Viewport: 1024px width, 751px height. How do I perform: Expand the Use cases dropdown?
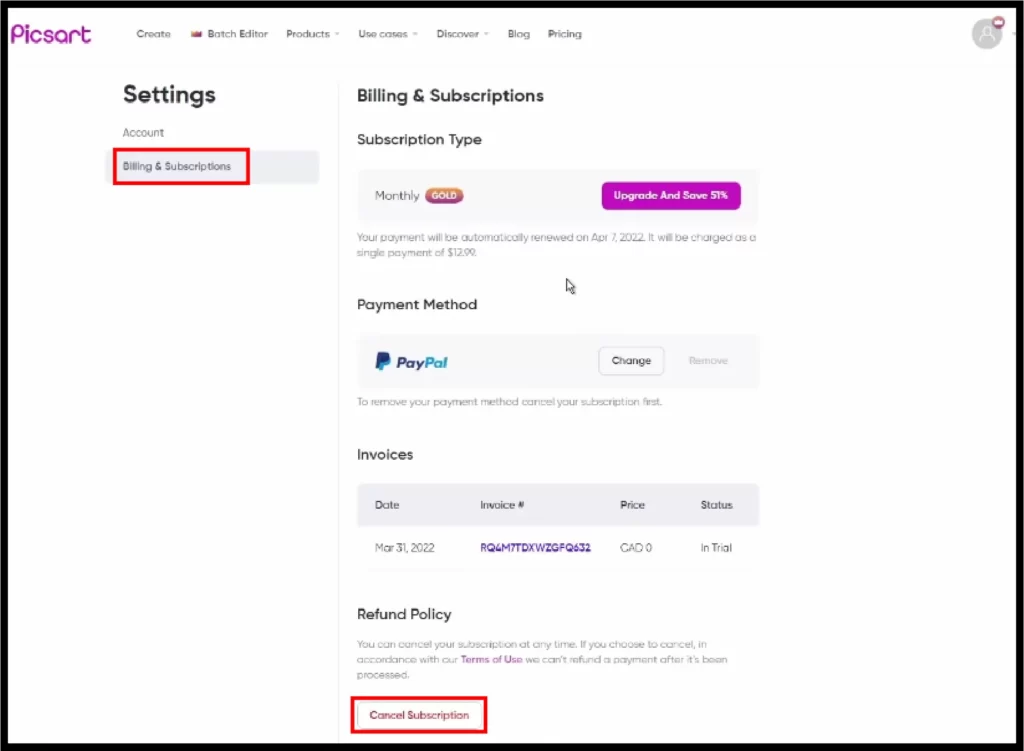pos(387,34)
